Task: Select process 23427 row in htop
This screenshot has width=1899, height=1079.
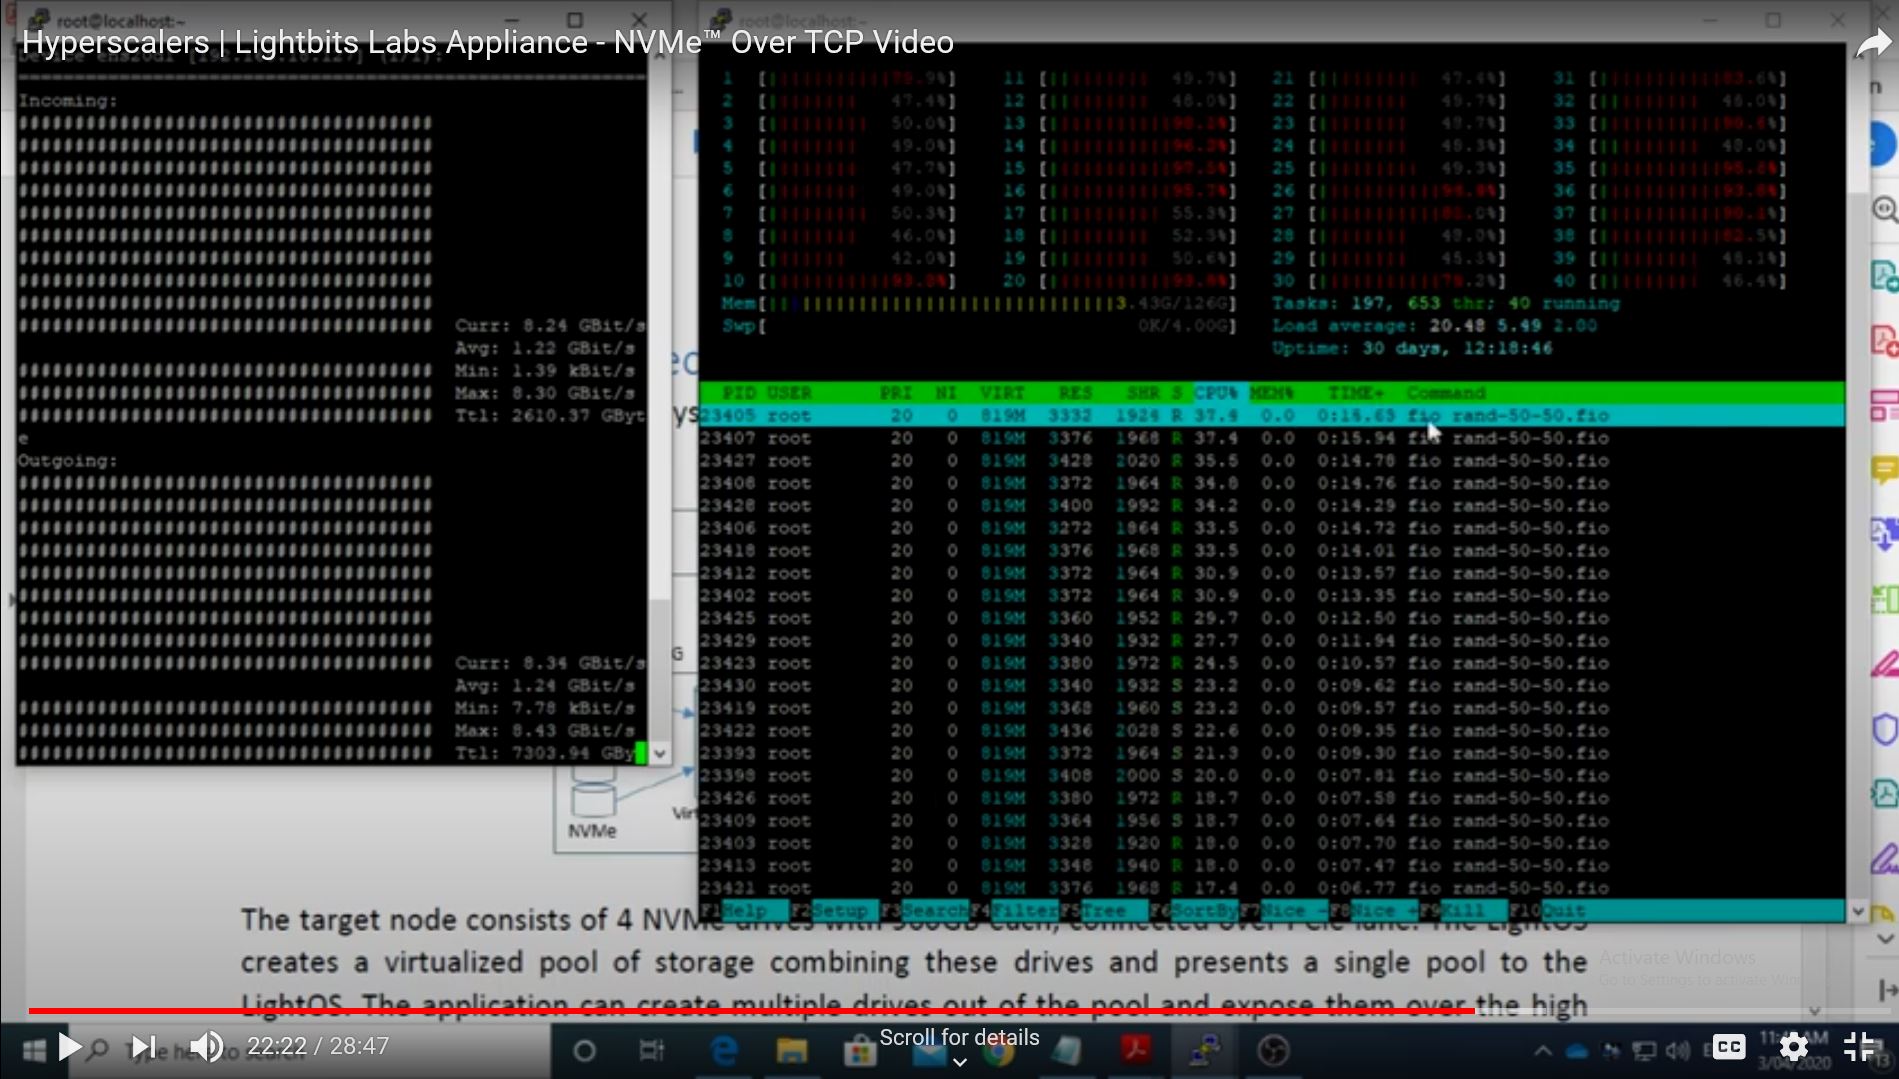Action: (1272, 461)
